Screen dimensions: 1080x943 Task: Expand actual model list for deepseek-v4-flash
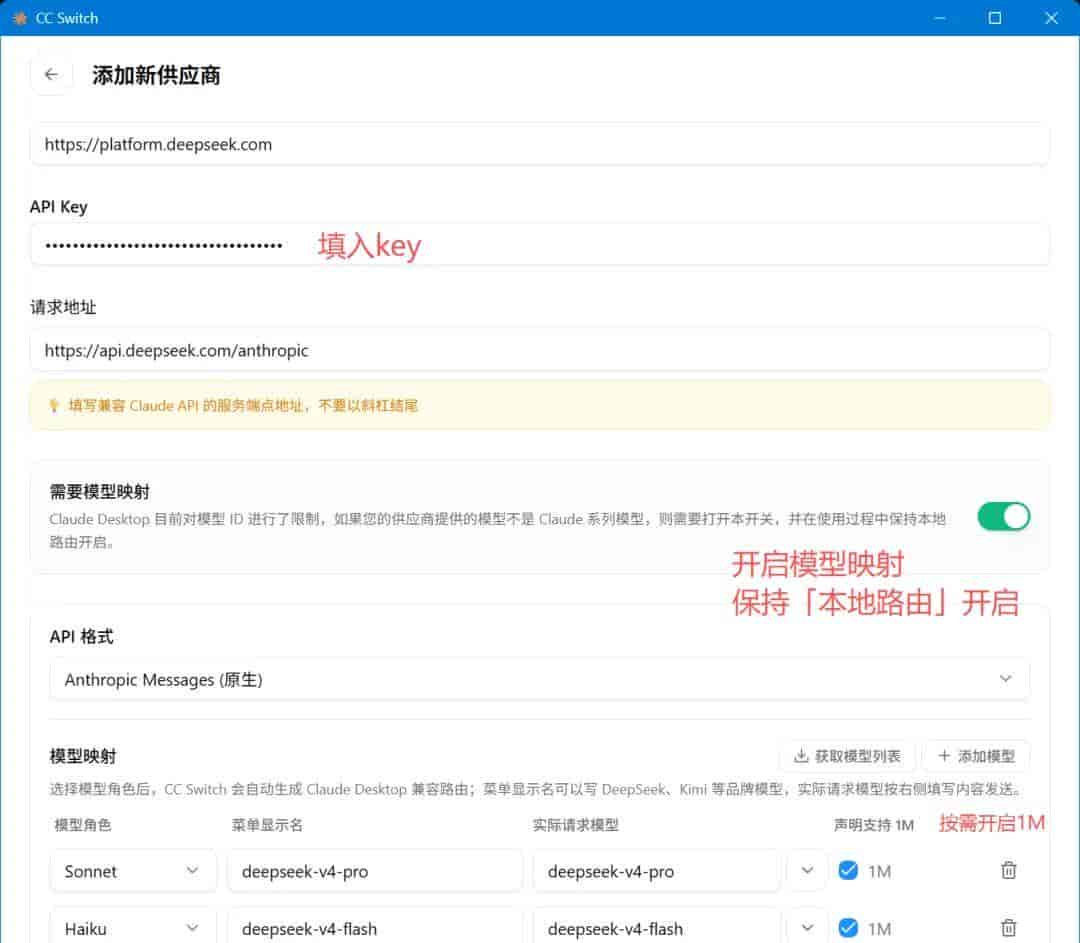(x=807, y=928)
